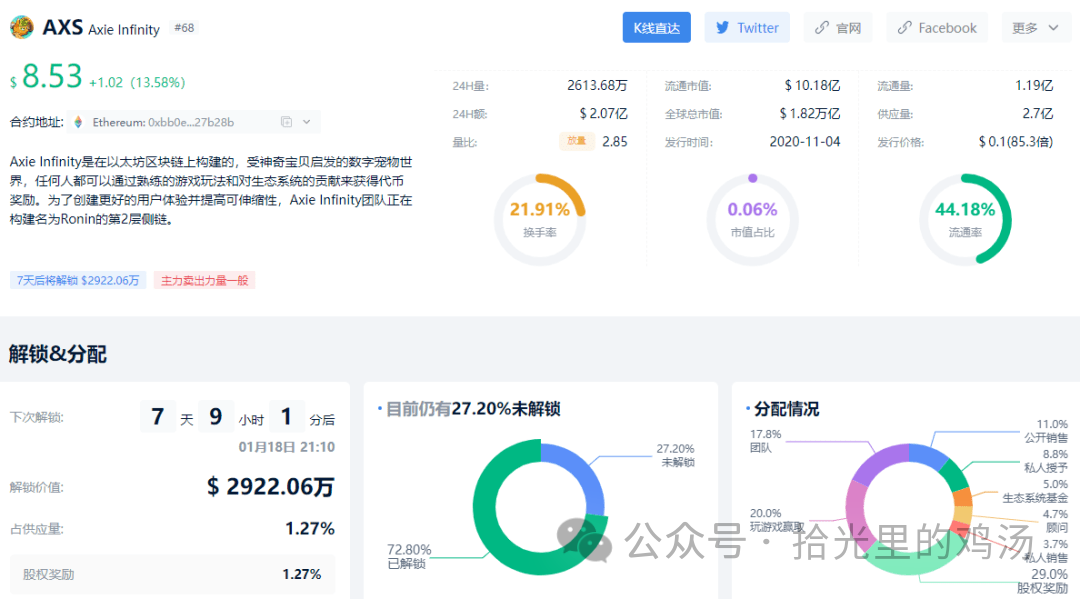Click the 7天后将解锁 $2922.06万 tag
Screen dimensions: 1080x599
point(78,280)
